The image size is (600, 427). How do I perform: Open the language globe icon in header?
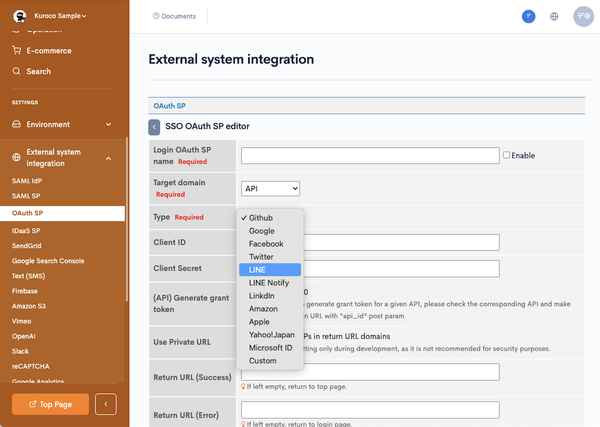[554, 16]
